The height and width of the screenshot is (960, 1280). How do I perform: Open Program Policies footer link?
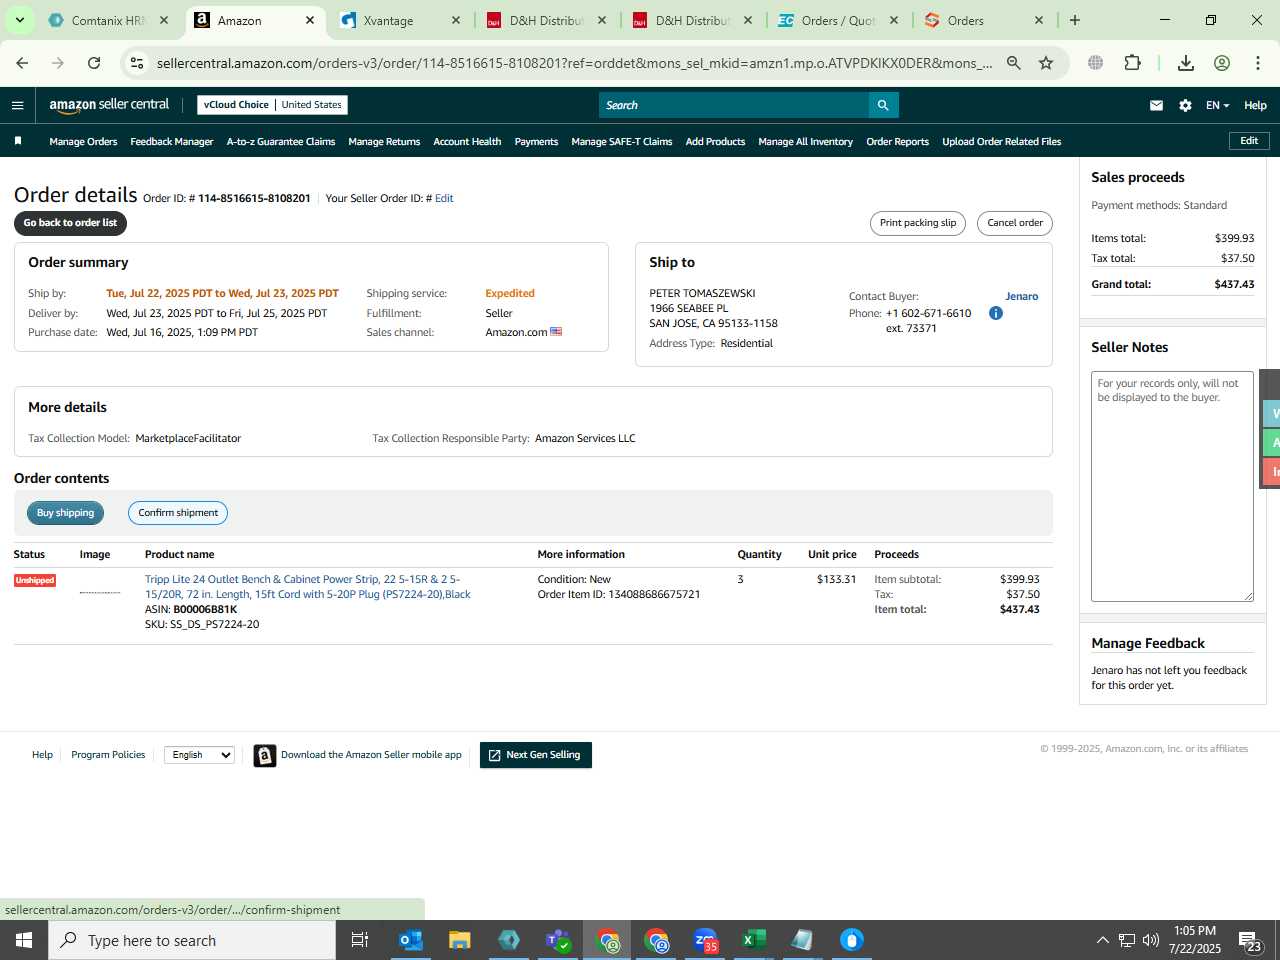(108, 755)
